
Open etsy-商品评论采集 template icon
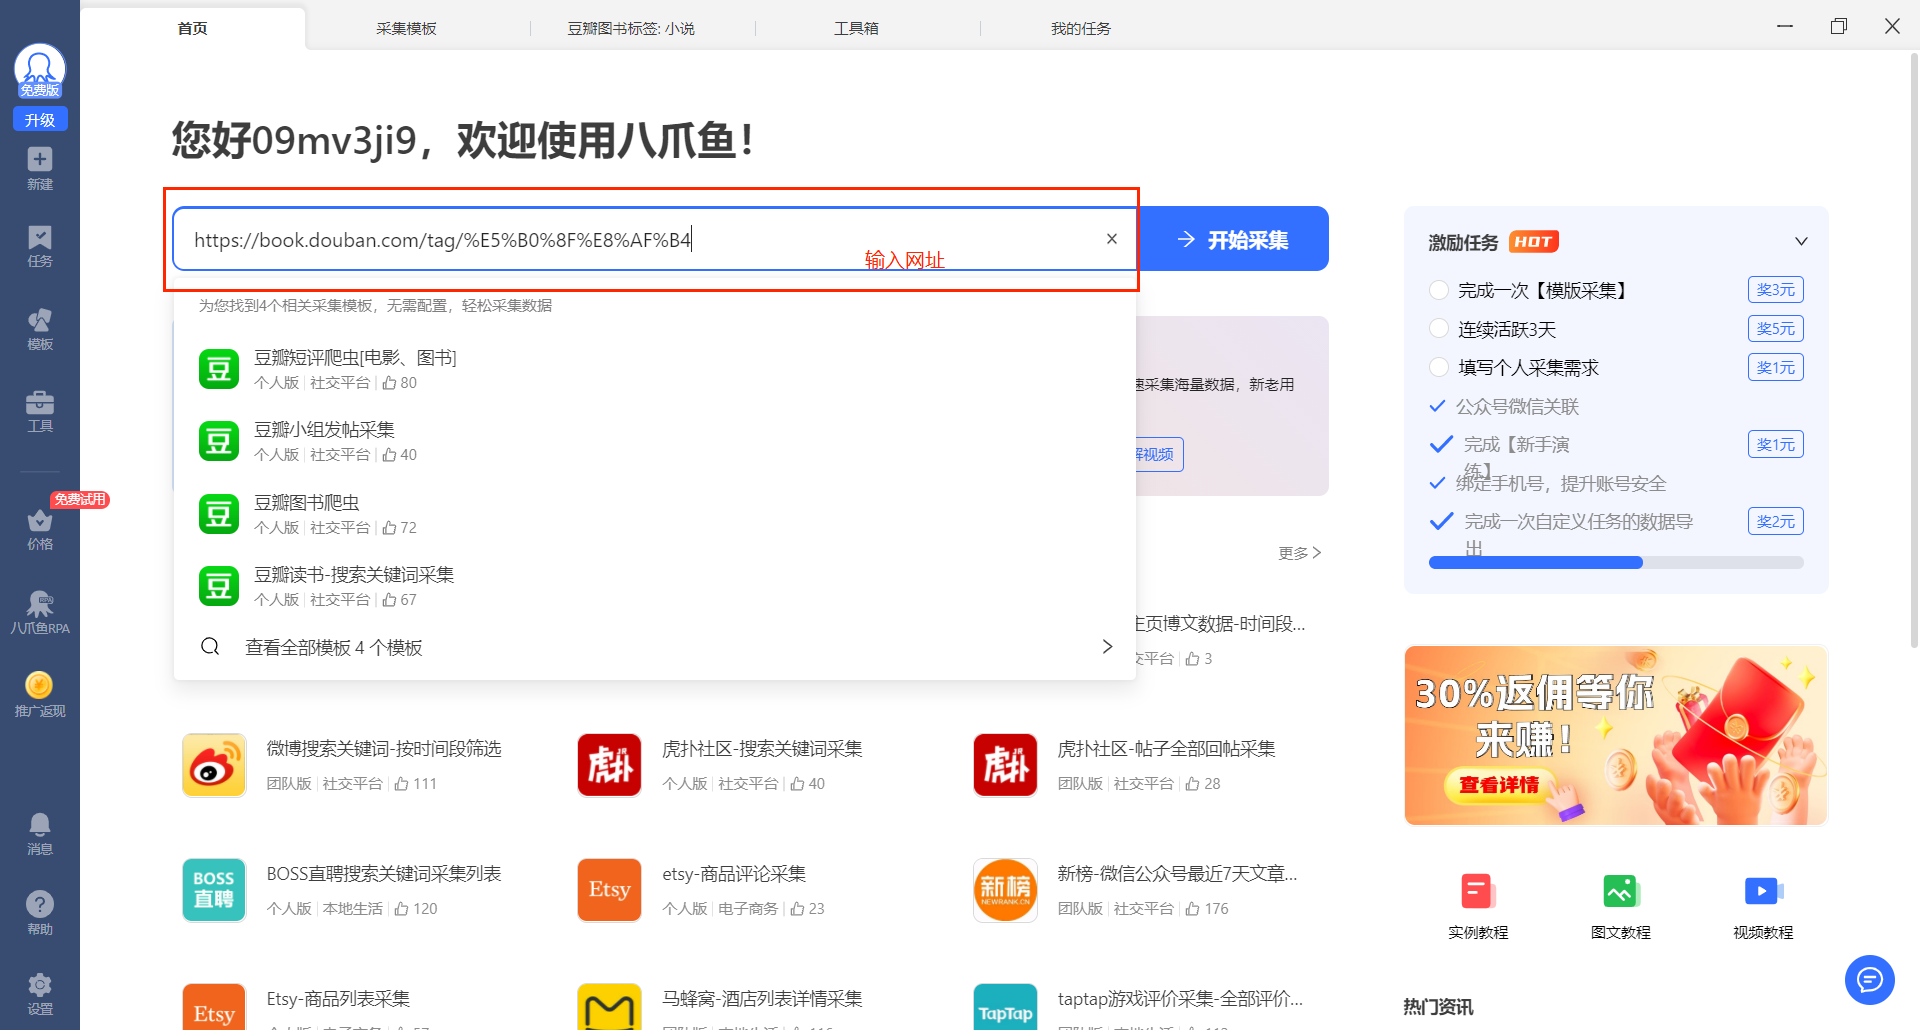[x=609, y=890]
